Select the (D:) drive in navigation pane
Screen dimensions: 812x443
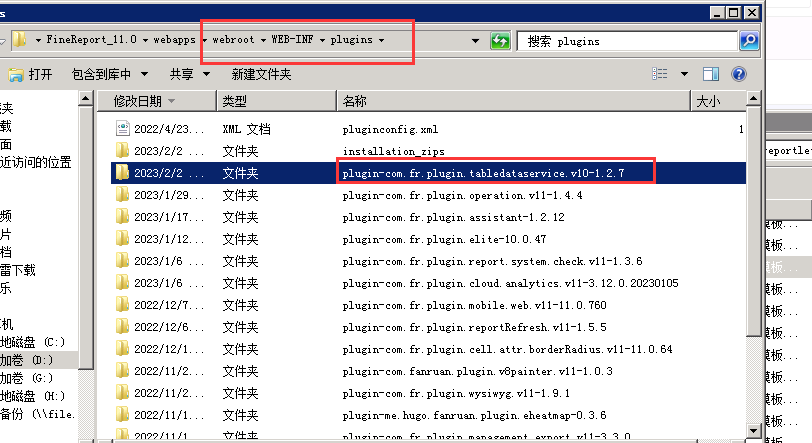tap(39, 360)
